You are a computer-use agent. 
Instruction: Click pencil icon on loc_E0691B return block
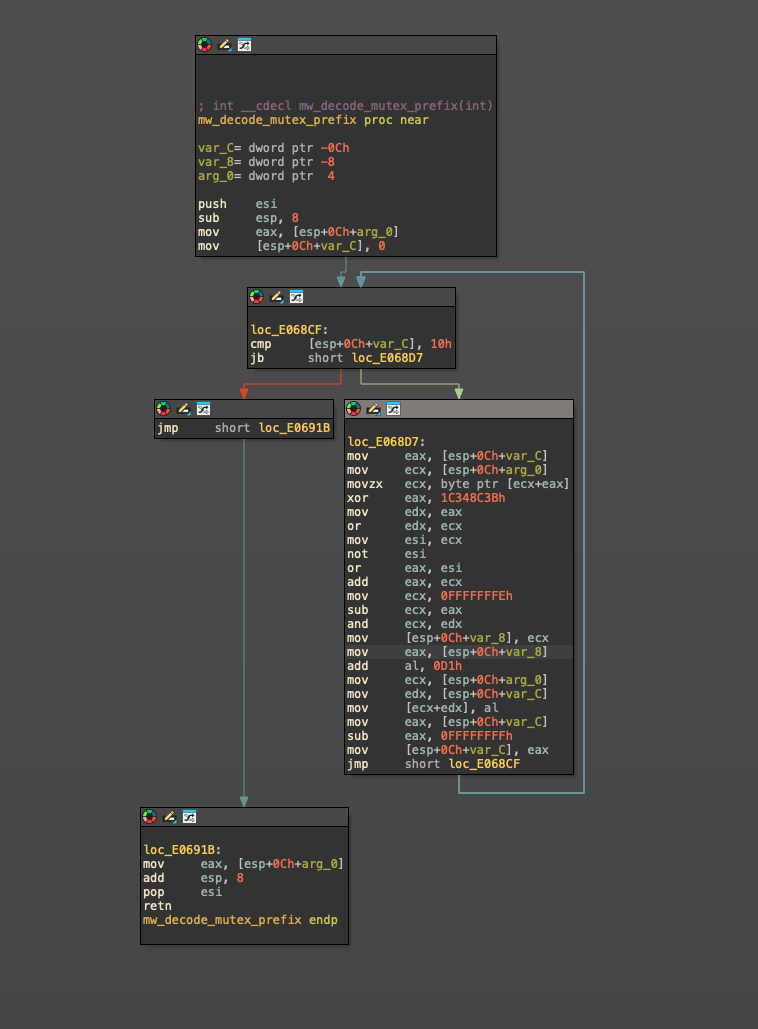(169, 817)
